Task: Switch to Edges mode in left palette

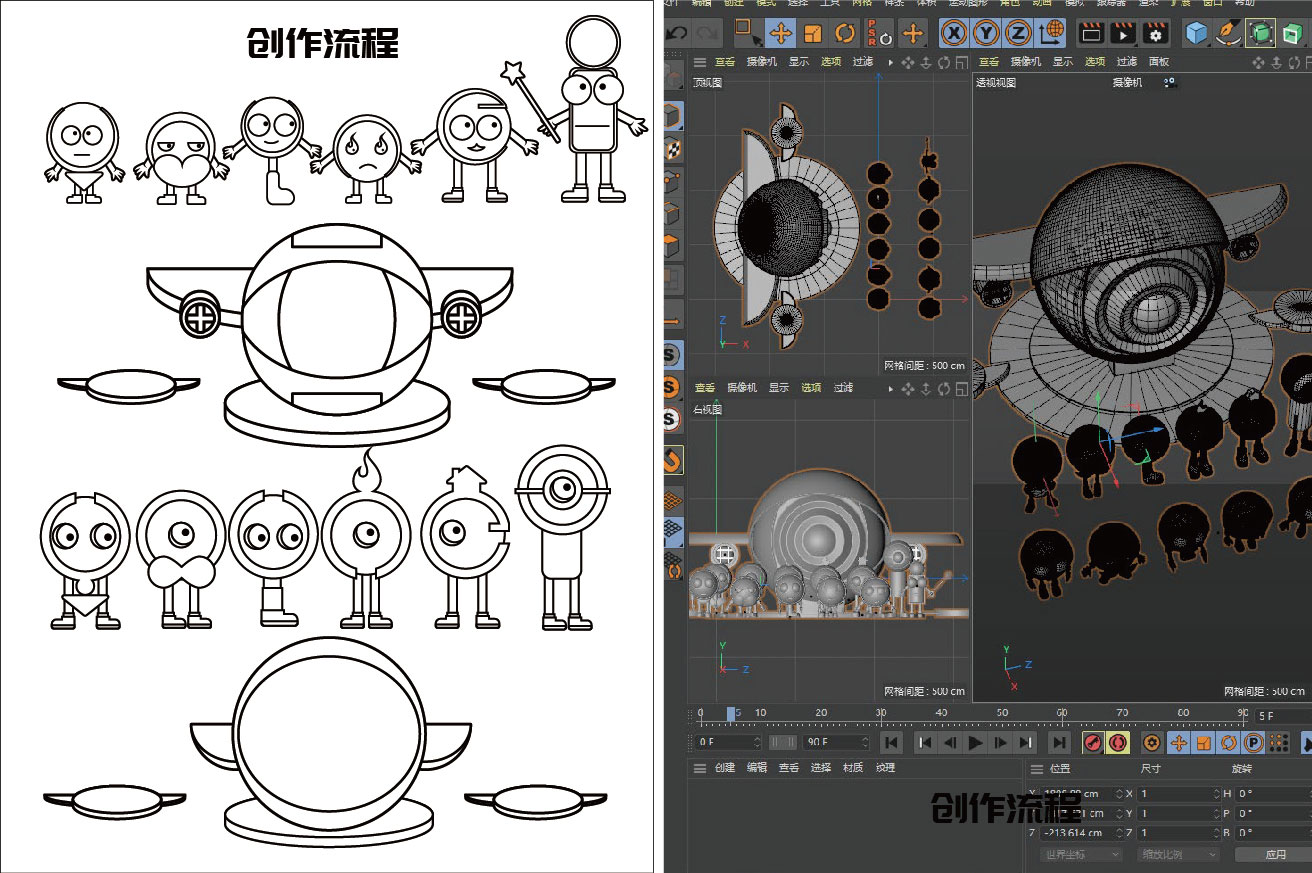Action: pos(673,213)
